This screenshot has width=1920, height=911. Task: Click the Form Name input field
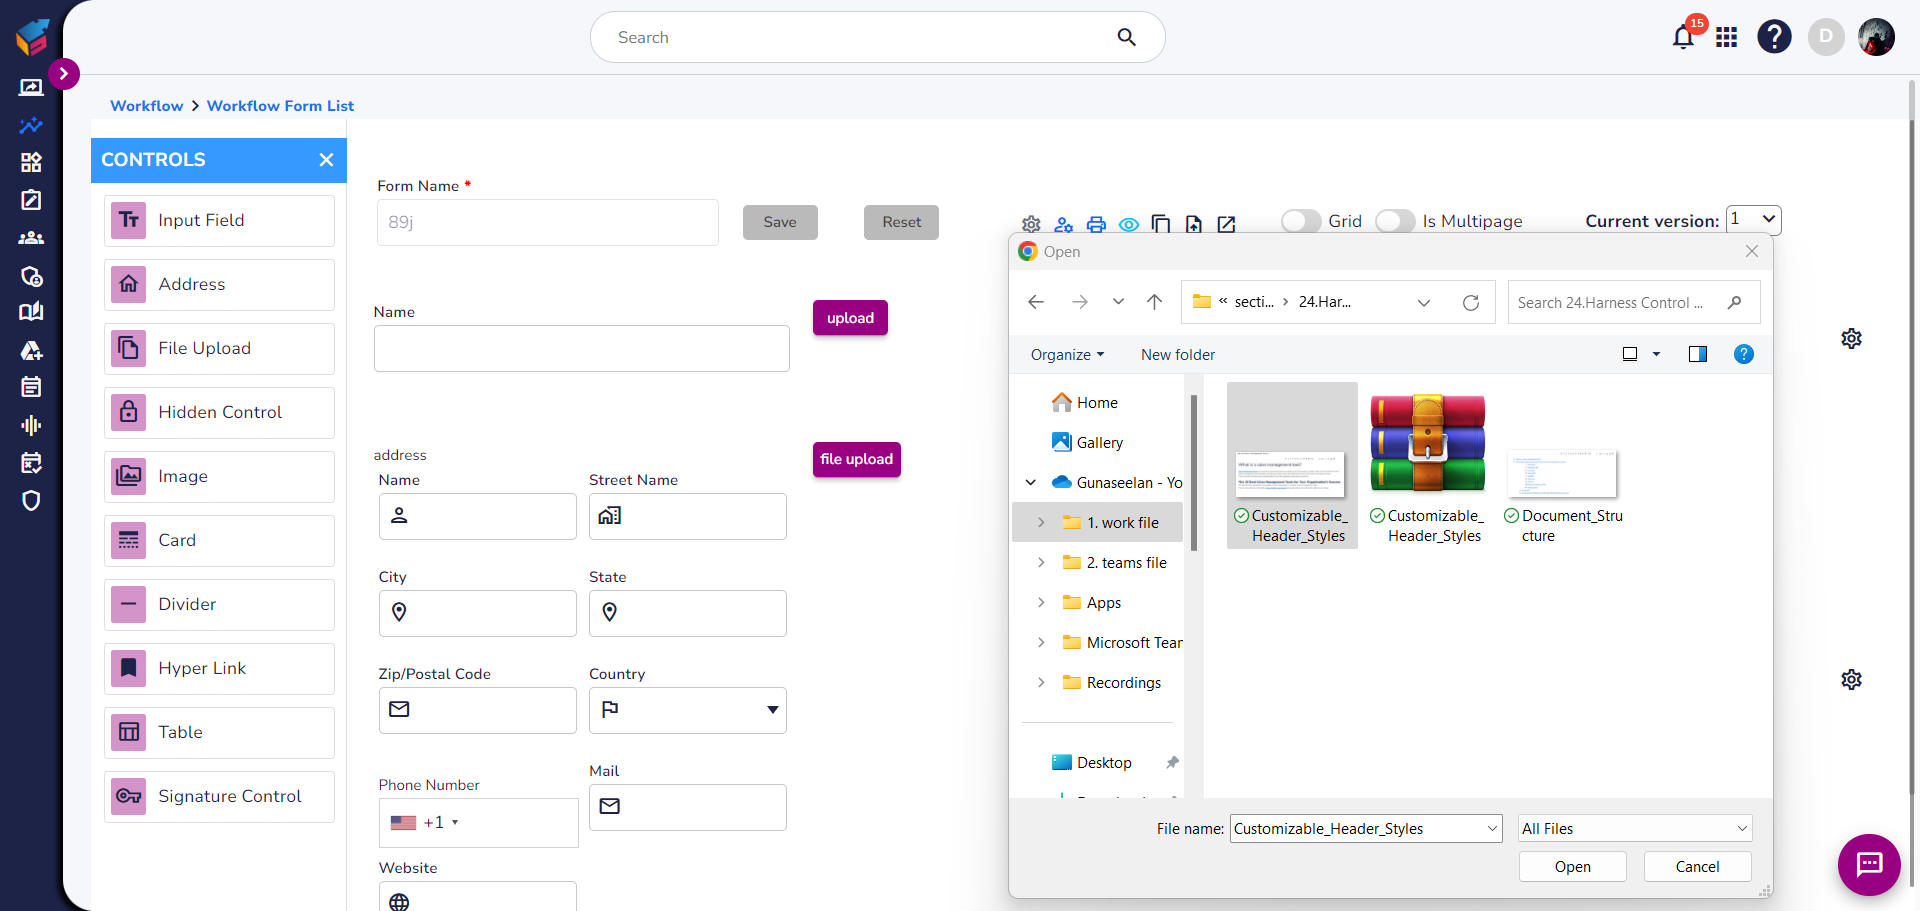pyautogui.click(x=547, y=222)
